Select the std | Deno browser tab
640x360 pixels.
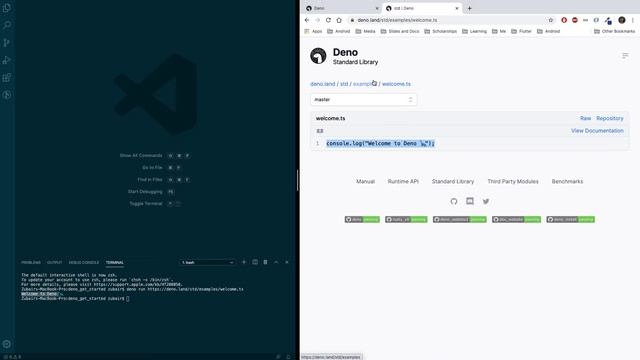pyautogui.click(x=422, y=8)
